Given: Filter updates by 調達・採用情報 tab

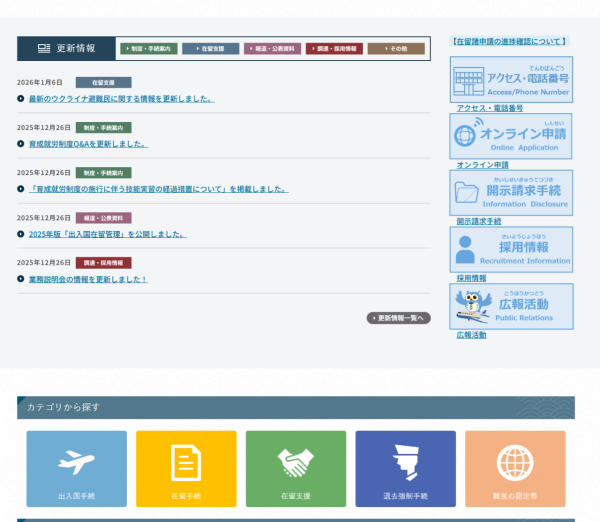Looking at the screenshot, I should click(334, 49).
